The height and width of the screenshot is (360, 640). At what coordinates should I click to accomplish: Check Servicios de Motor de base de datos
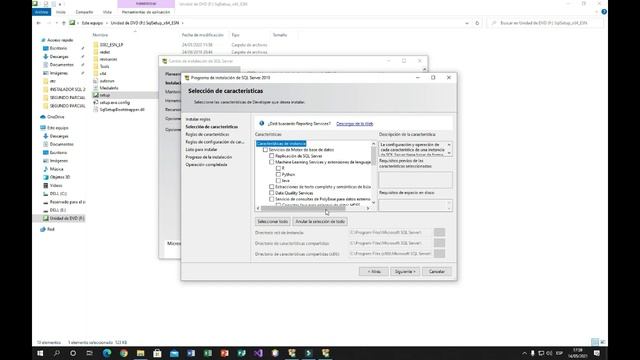pyautogui.click(x=265, y=150)
